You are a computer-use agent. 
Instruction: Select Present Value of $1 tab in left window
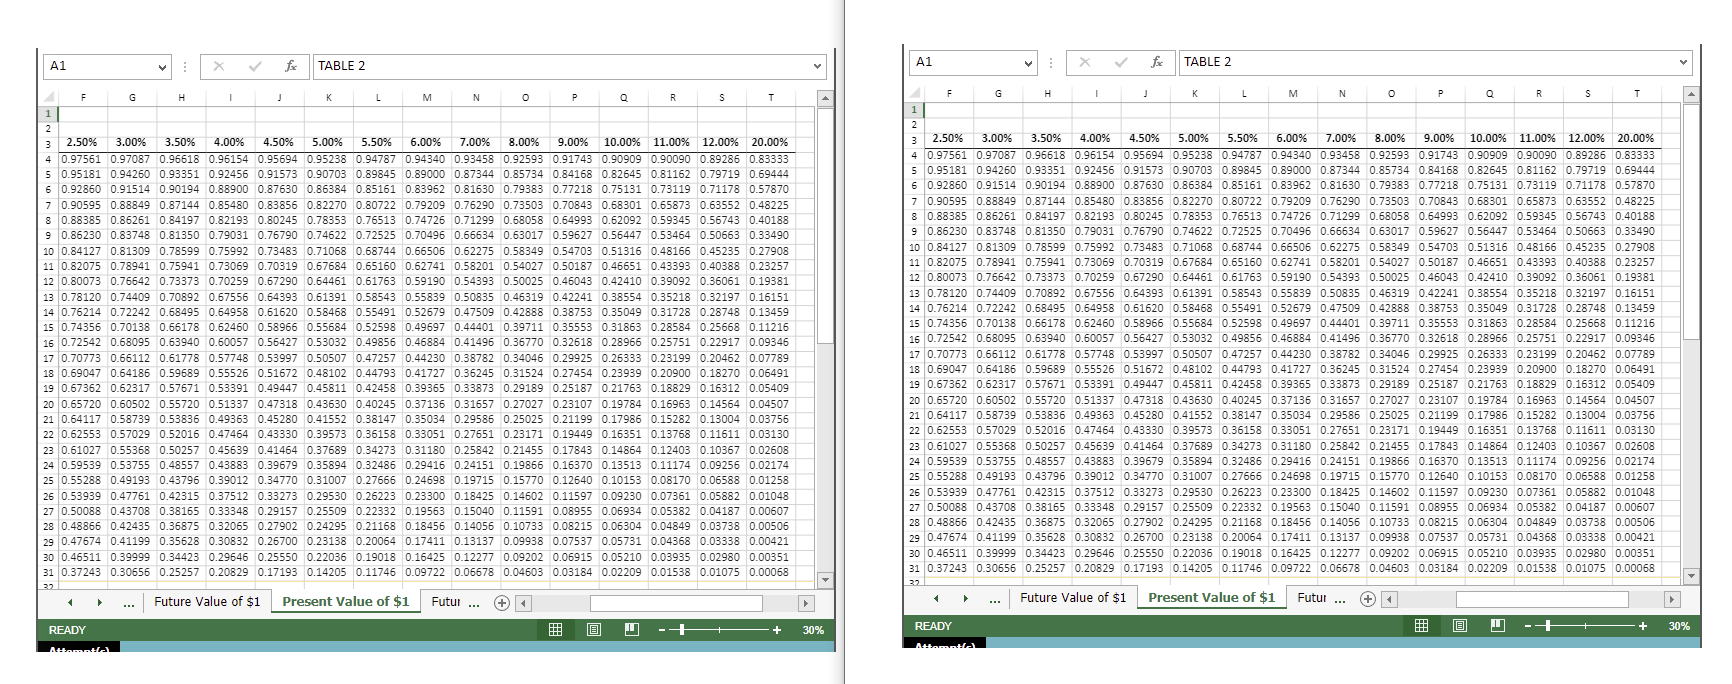(345, 602)
